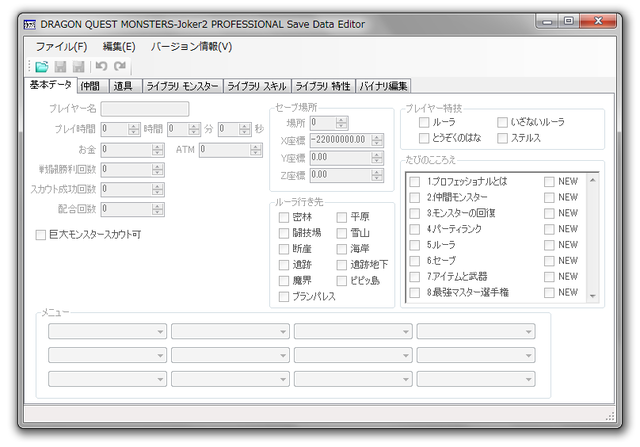This screenshot has width=640, height=447.
Task: Enable the ルーラ player skill checkbox
Action: pos(424,122)
